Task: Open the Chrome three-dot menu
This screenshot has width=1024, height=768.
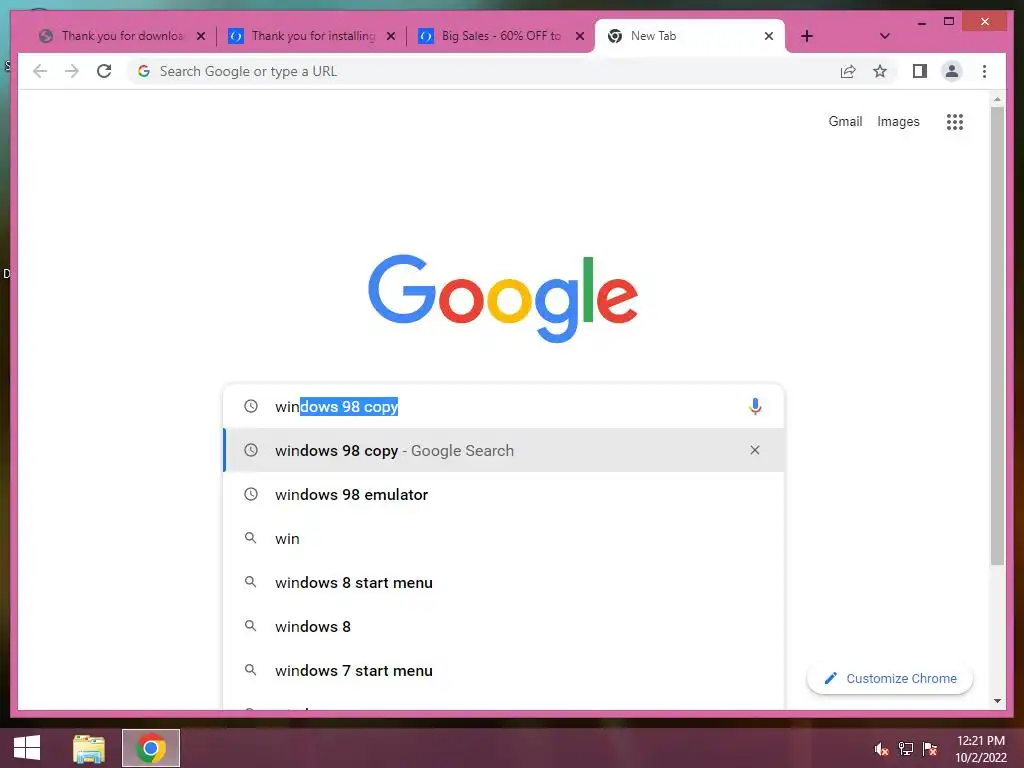Action: coord(984,71)
